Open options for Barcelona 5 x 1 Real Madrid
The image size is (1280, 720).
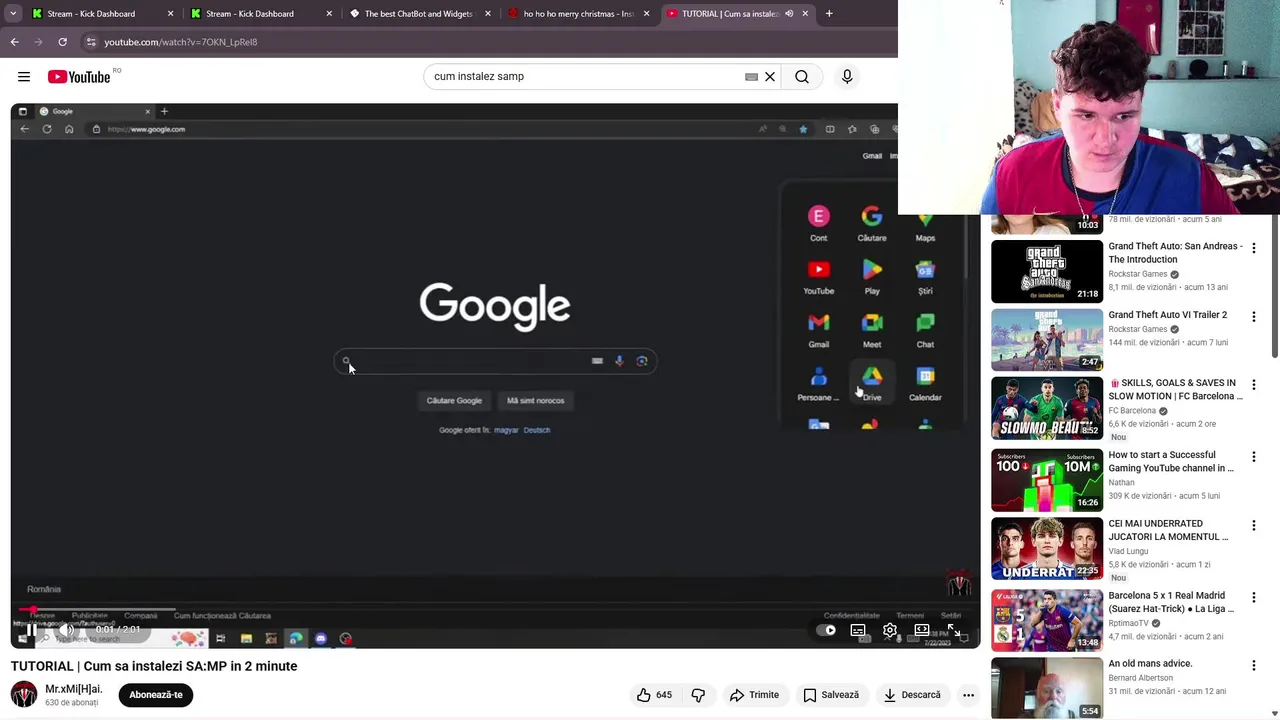(1253, 598)
